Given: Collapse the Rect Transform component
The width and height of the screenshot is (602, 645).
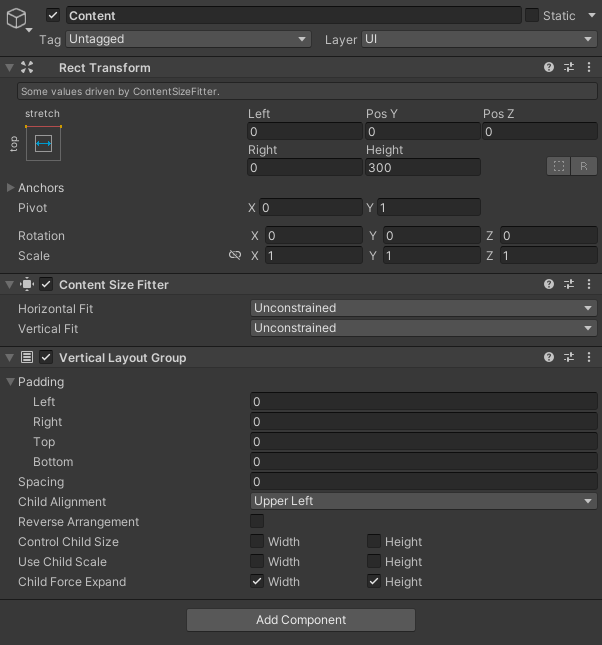Looking at the screenshot, I should 10,67.
